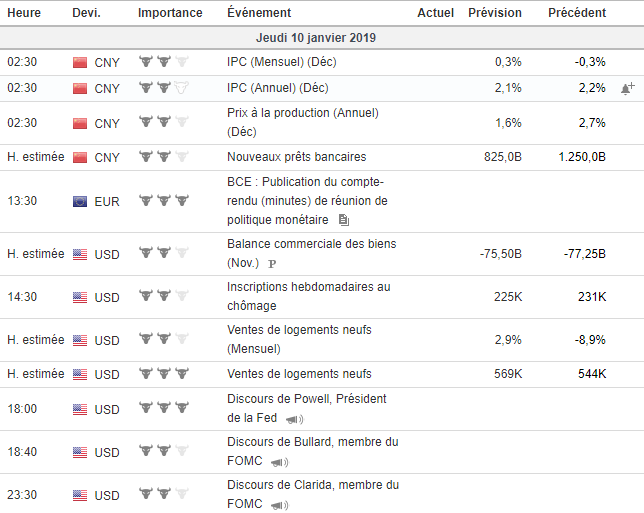Click the speaker icon for Clarida's speech
Viewport: 644px width, 513px height.
coord(279,504)
